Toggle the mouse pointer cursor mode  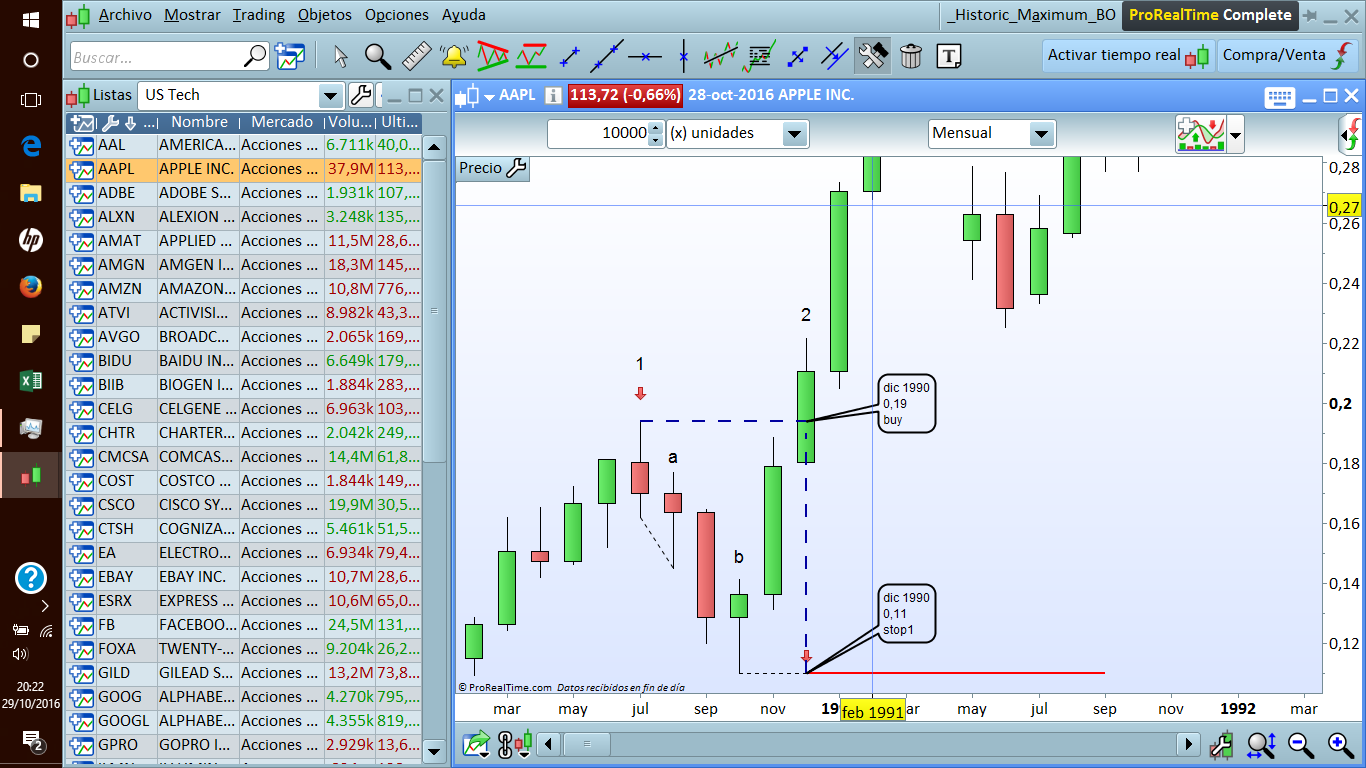[x=340, y=56]
